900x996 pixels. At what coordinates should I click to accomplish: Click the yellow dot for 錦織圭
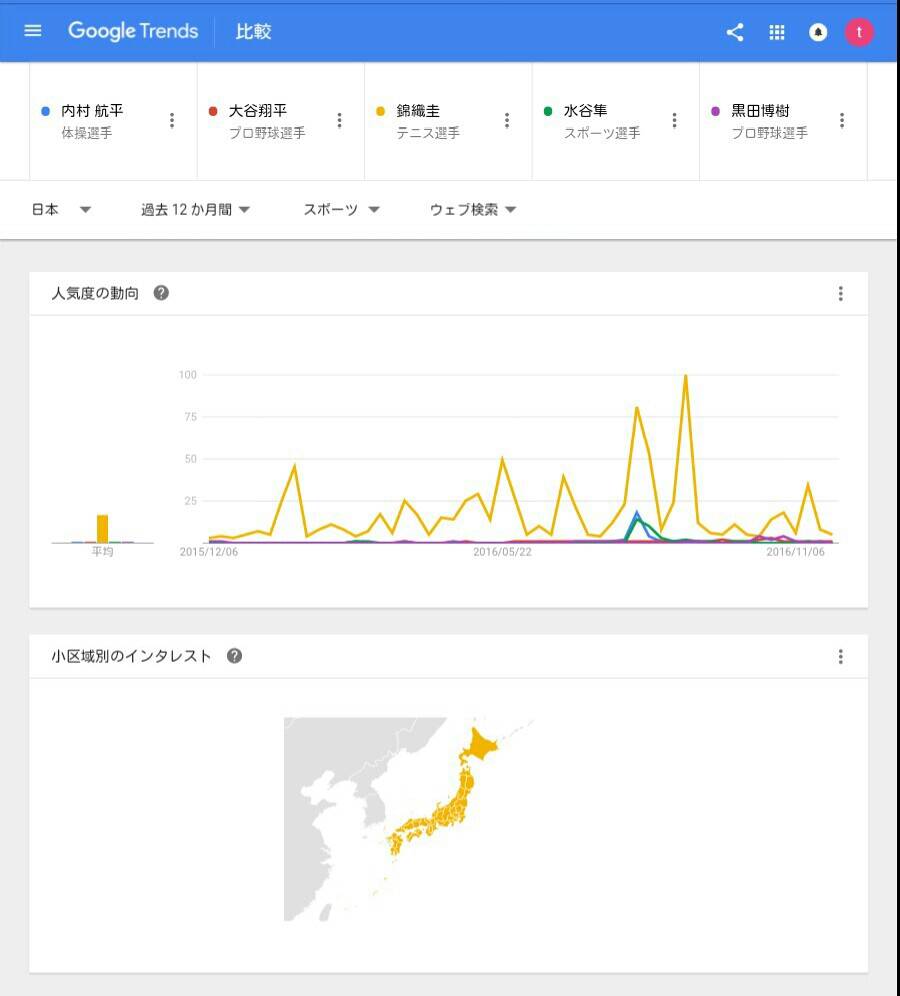[380, 111]
